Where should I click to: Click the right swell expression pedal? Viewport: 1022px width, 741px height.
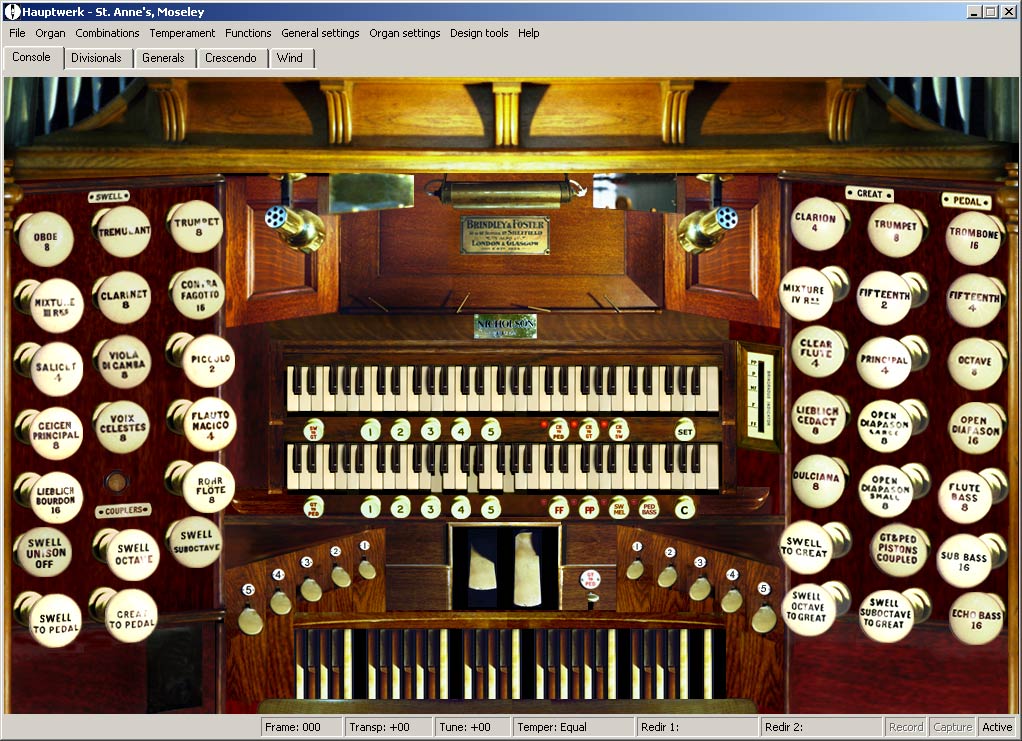(528, 569)
